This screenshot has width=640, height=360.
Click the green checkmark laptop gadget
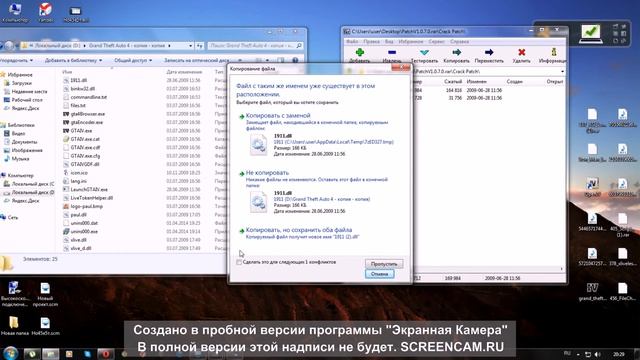[x=590, y=33]
